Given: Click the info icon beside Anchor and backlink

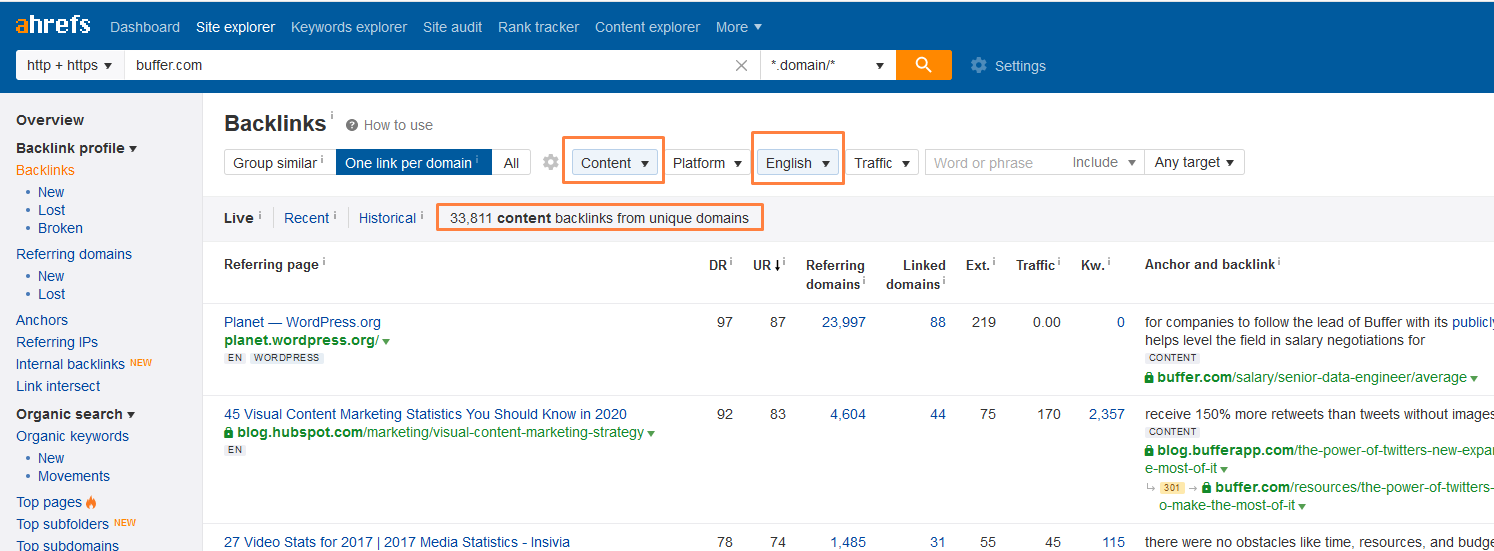Looking at the screenshot, I should coord(1279,262).
